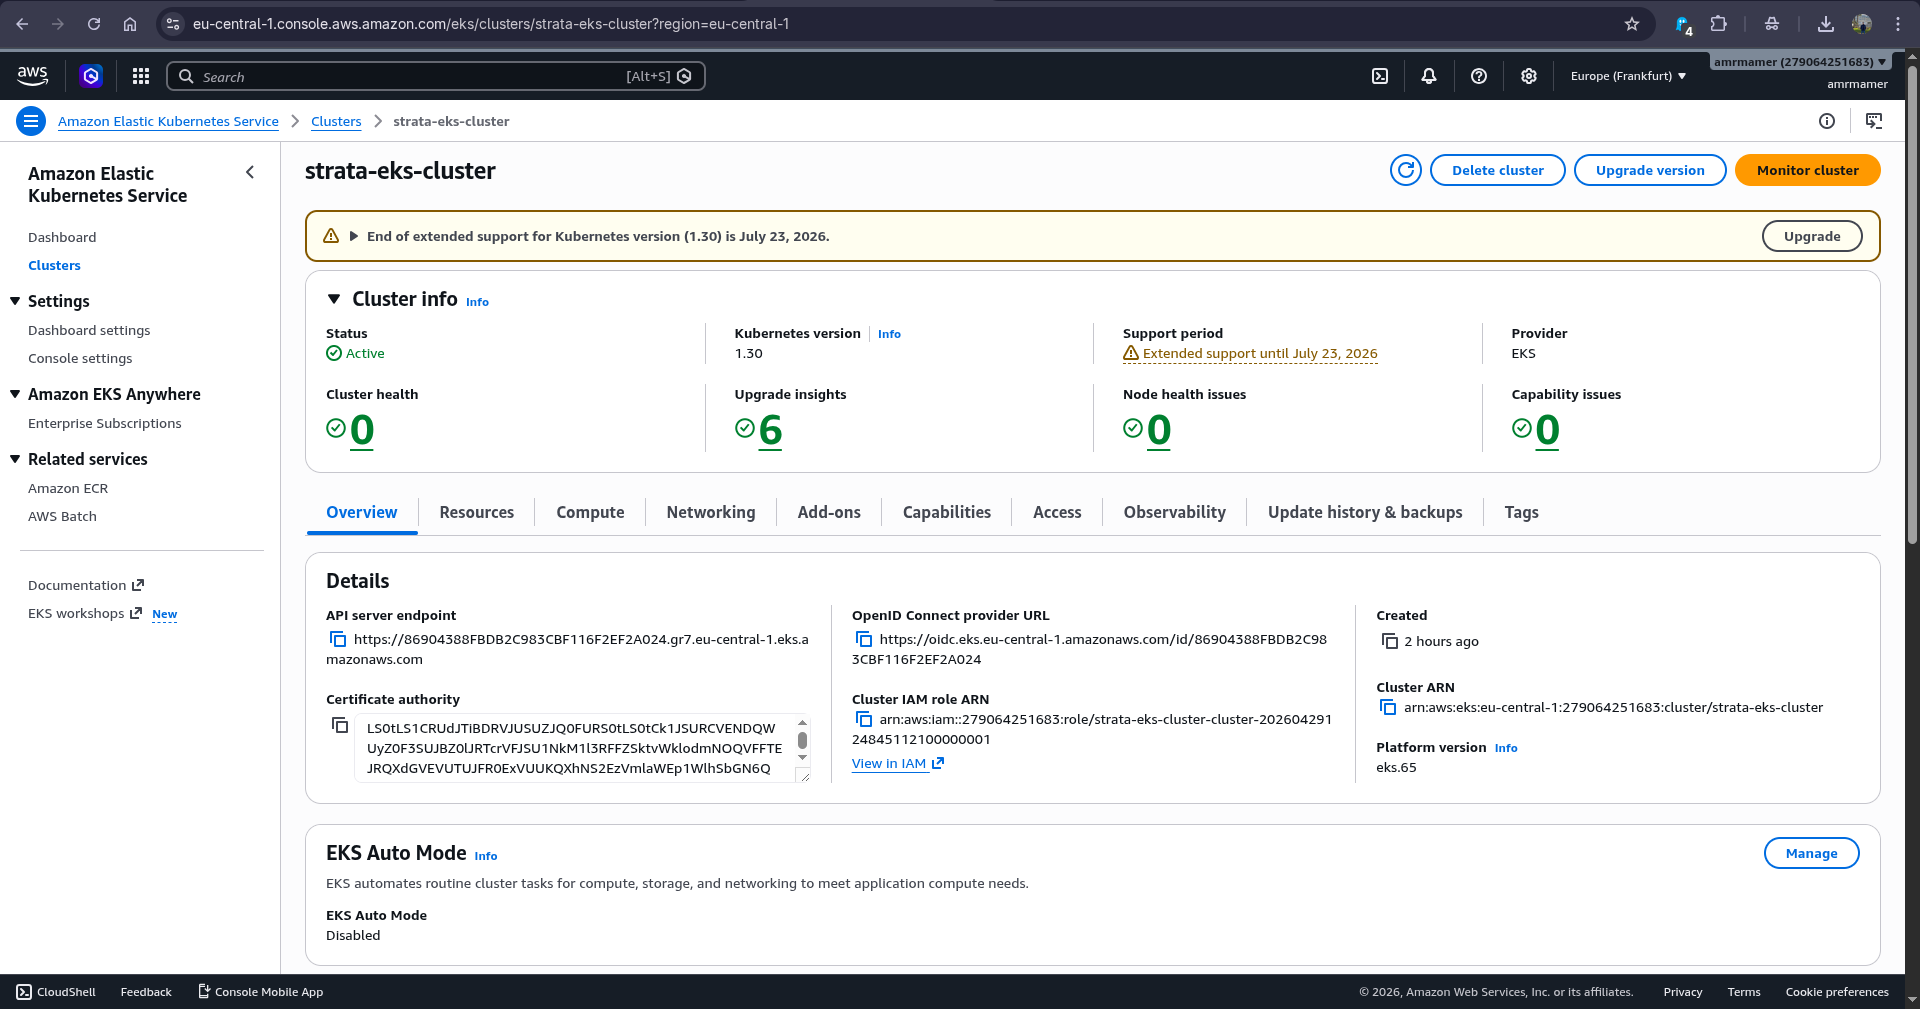The image size is (1920, 1009).
Task: Collapse the EKS side navigation chevron
Action: point(250,172)
